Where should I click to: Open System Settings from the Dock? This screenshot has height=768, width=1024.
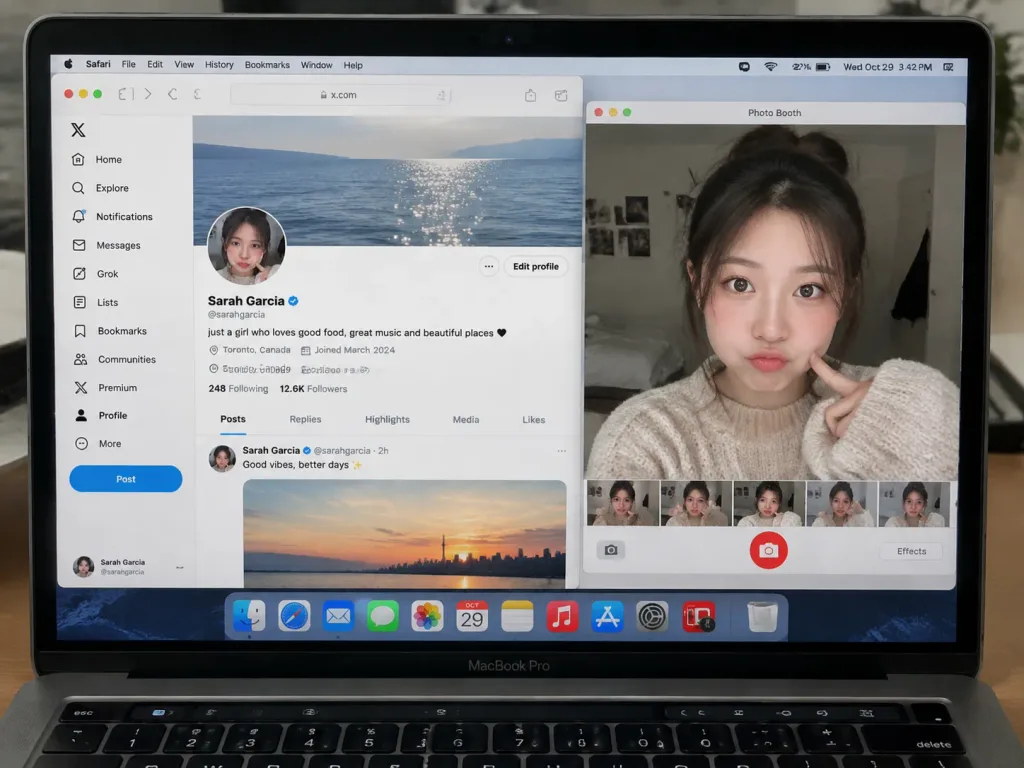coord(652,616)
